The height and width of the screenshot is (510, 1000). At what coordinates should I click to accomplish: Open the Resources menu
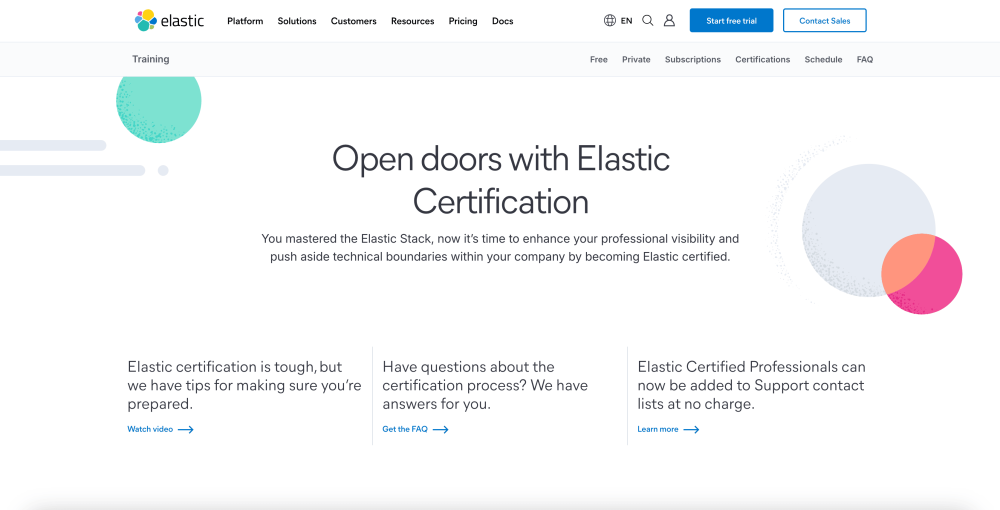point(413,21)
